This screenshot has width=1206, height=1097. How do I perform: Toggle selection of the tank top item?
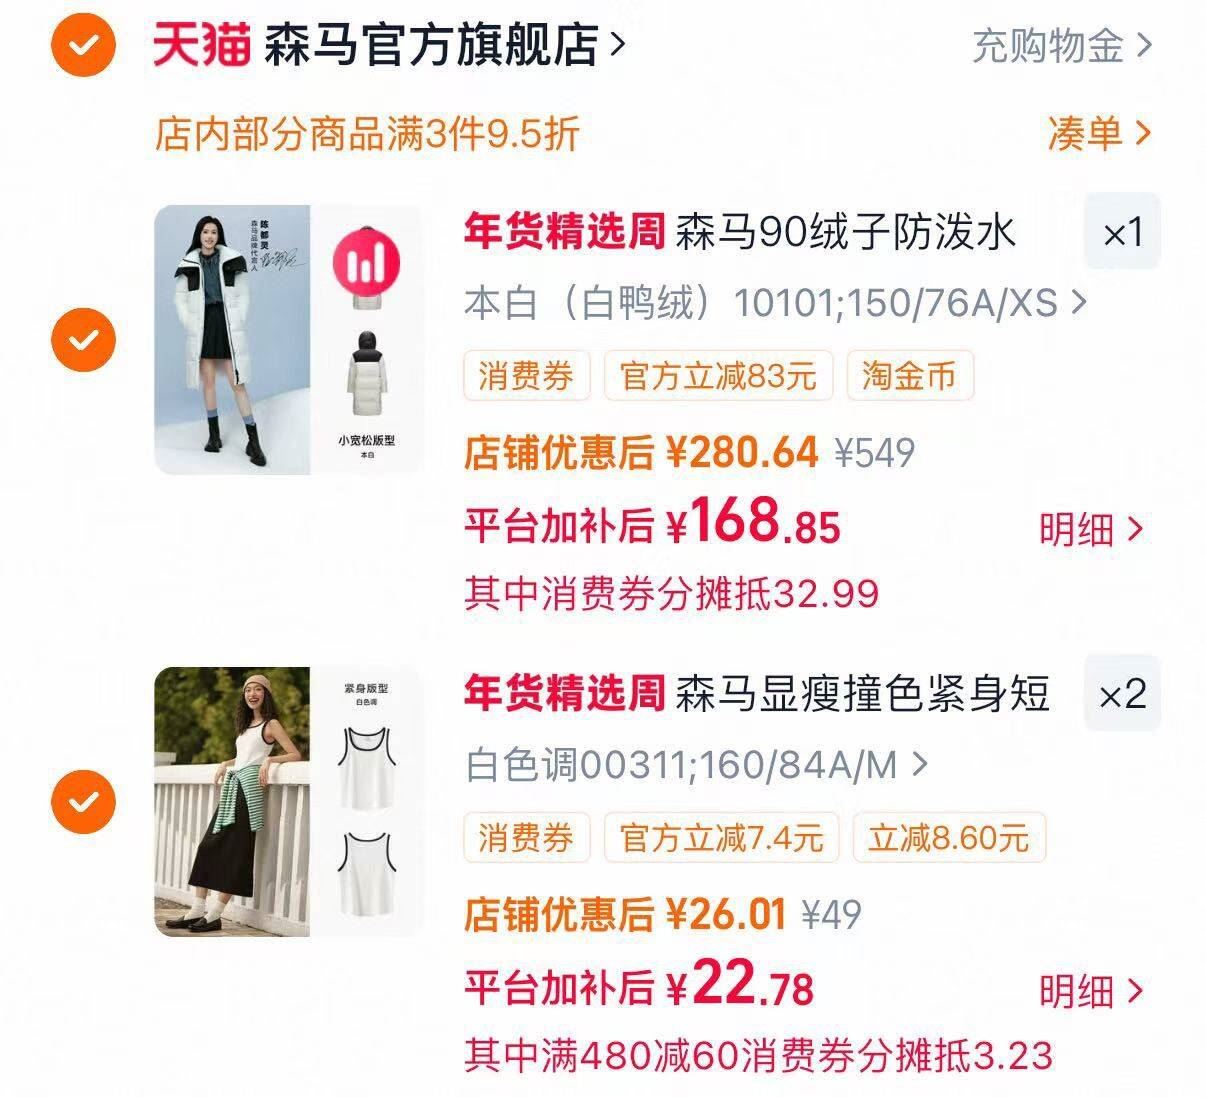[84, 802]
